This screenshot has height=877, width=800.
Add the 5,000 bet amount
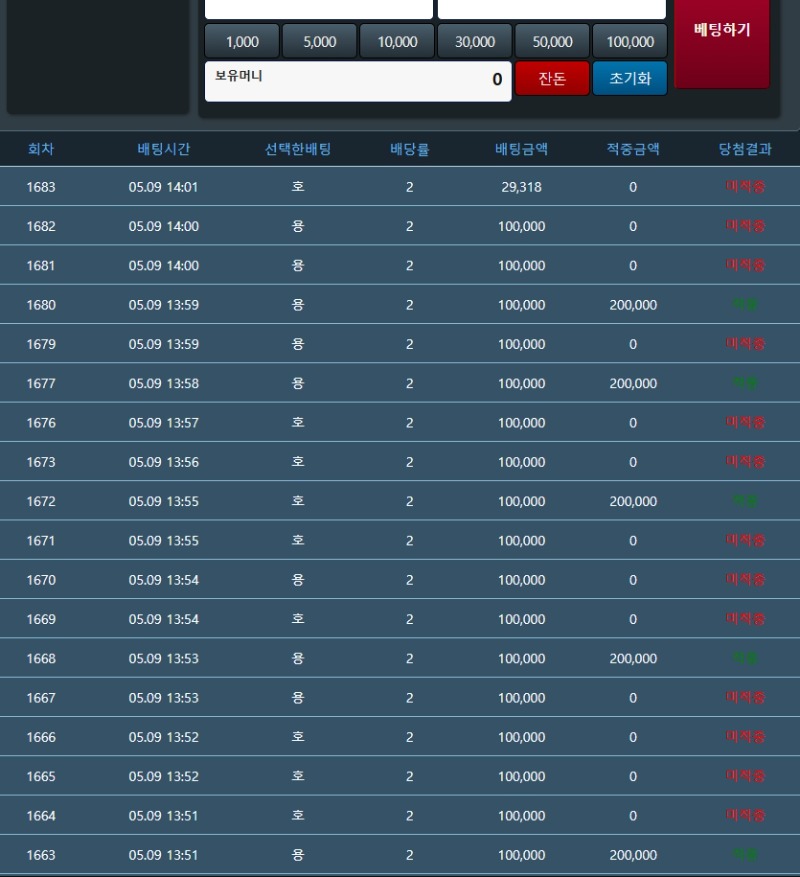tap(319, 41)
